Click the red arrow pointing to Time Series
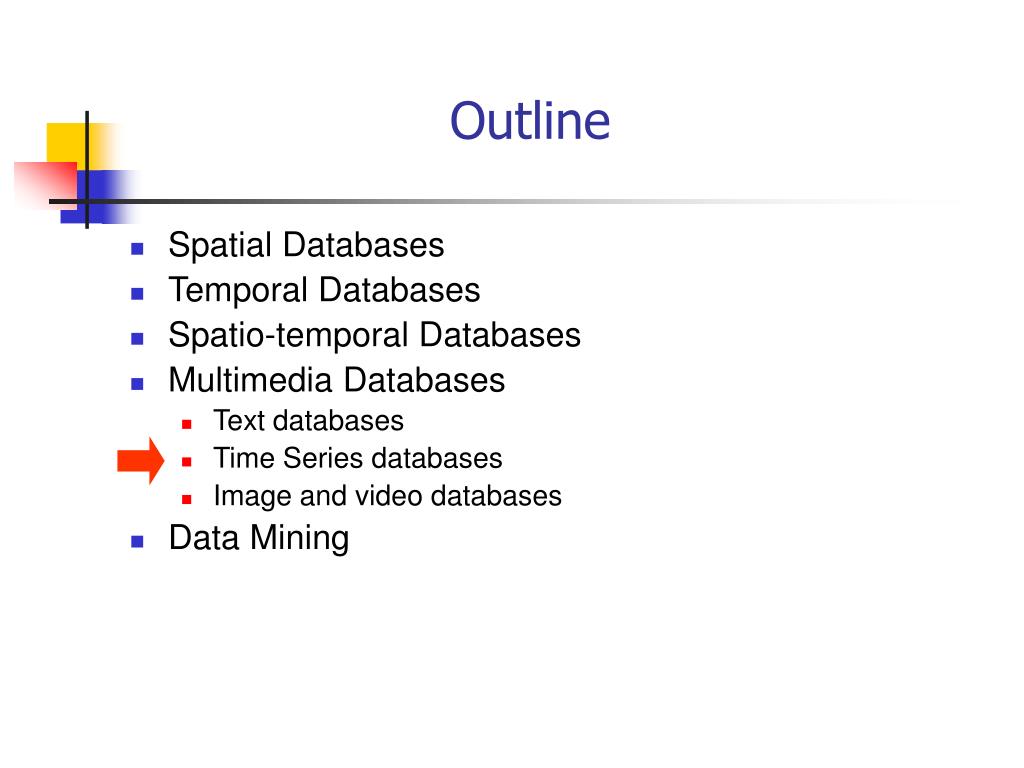Viewport: 1024px width, 768px height. point(140,461)
